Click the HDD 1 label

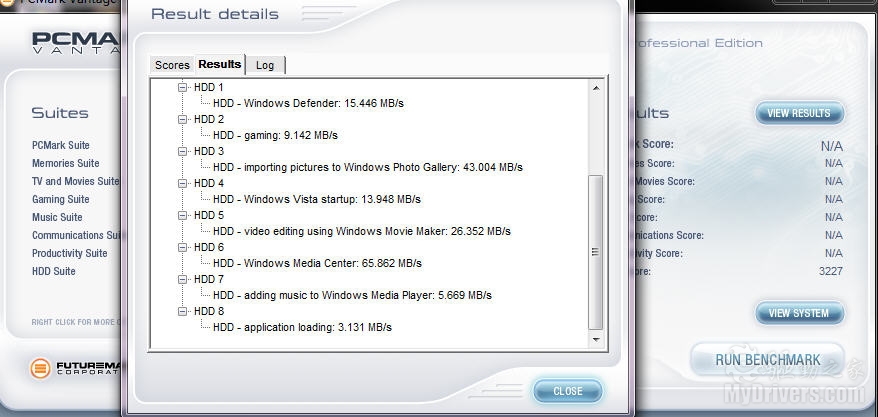tap(208, 87)
